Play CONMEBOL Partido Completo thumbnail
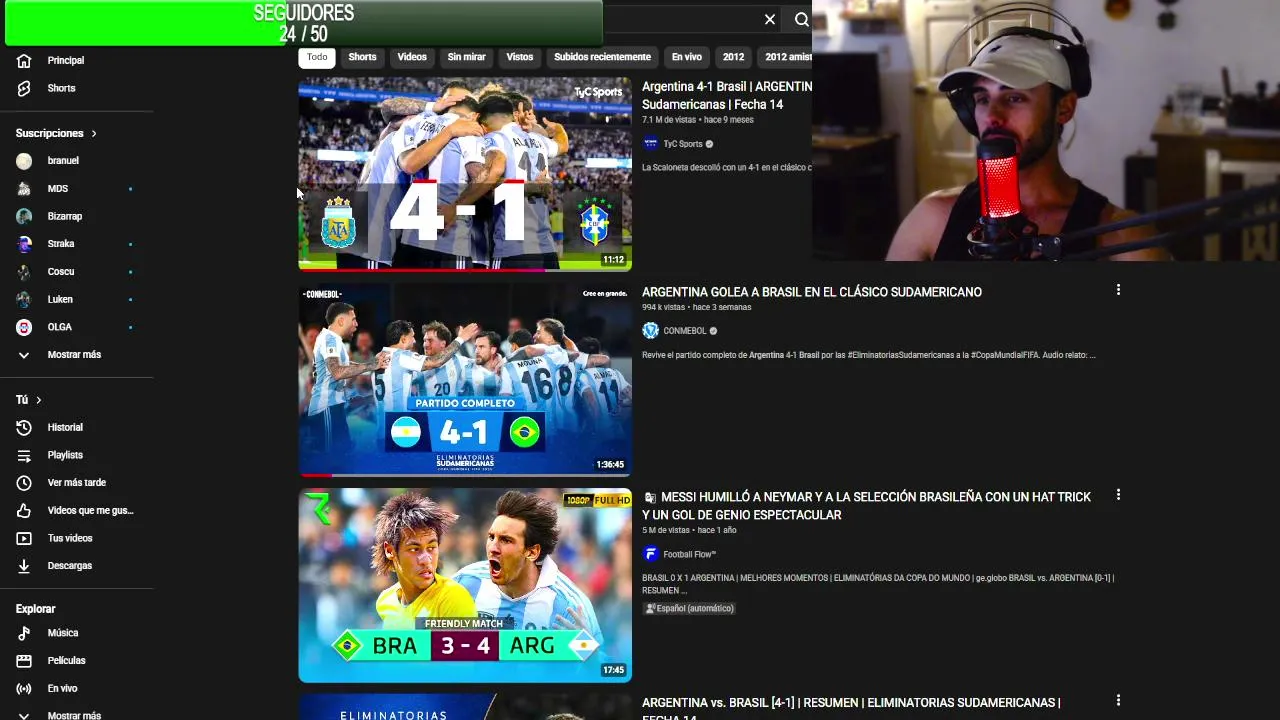Viewport: 1280px width, 720px height. click(465, 379)
